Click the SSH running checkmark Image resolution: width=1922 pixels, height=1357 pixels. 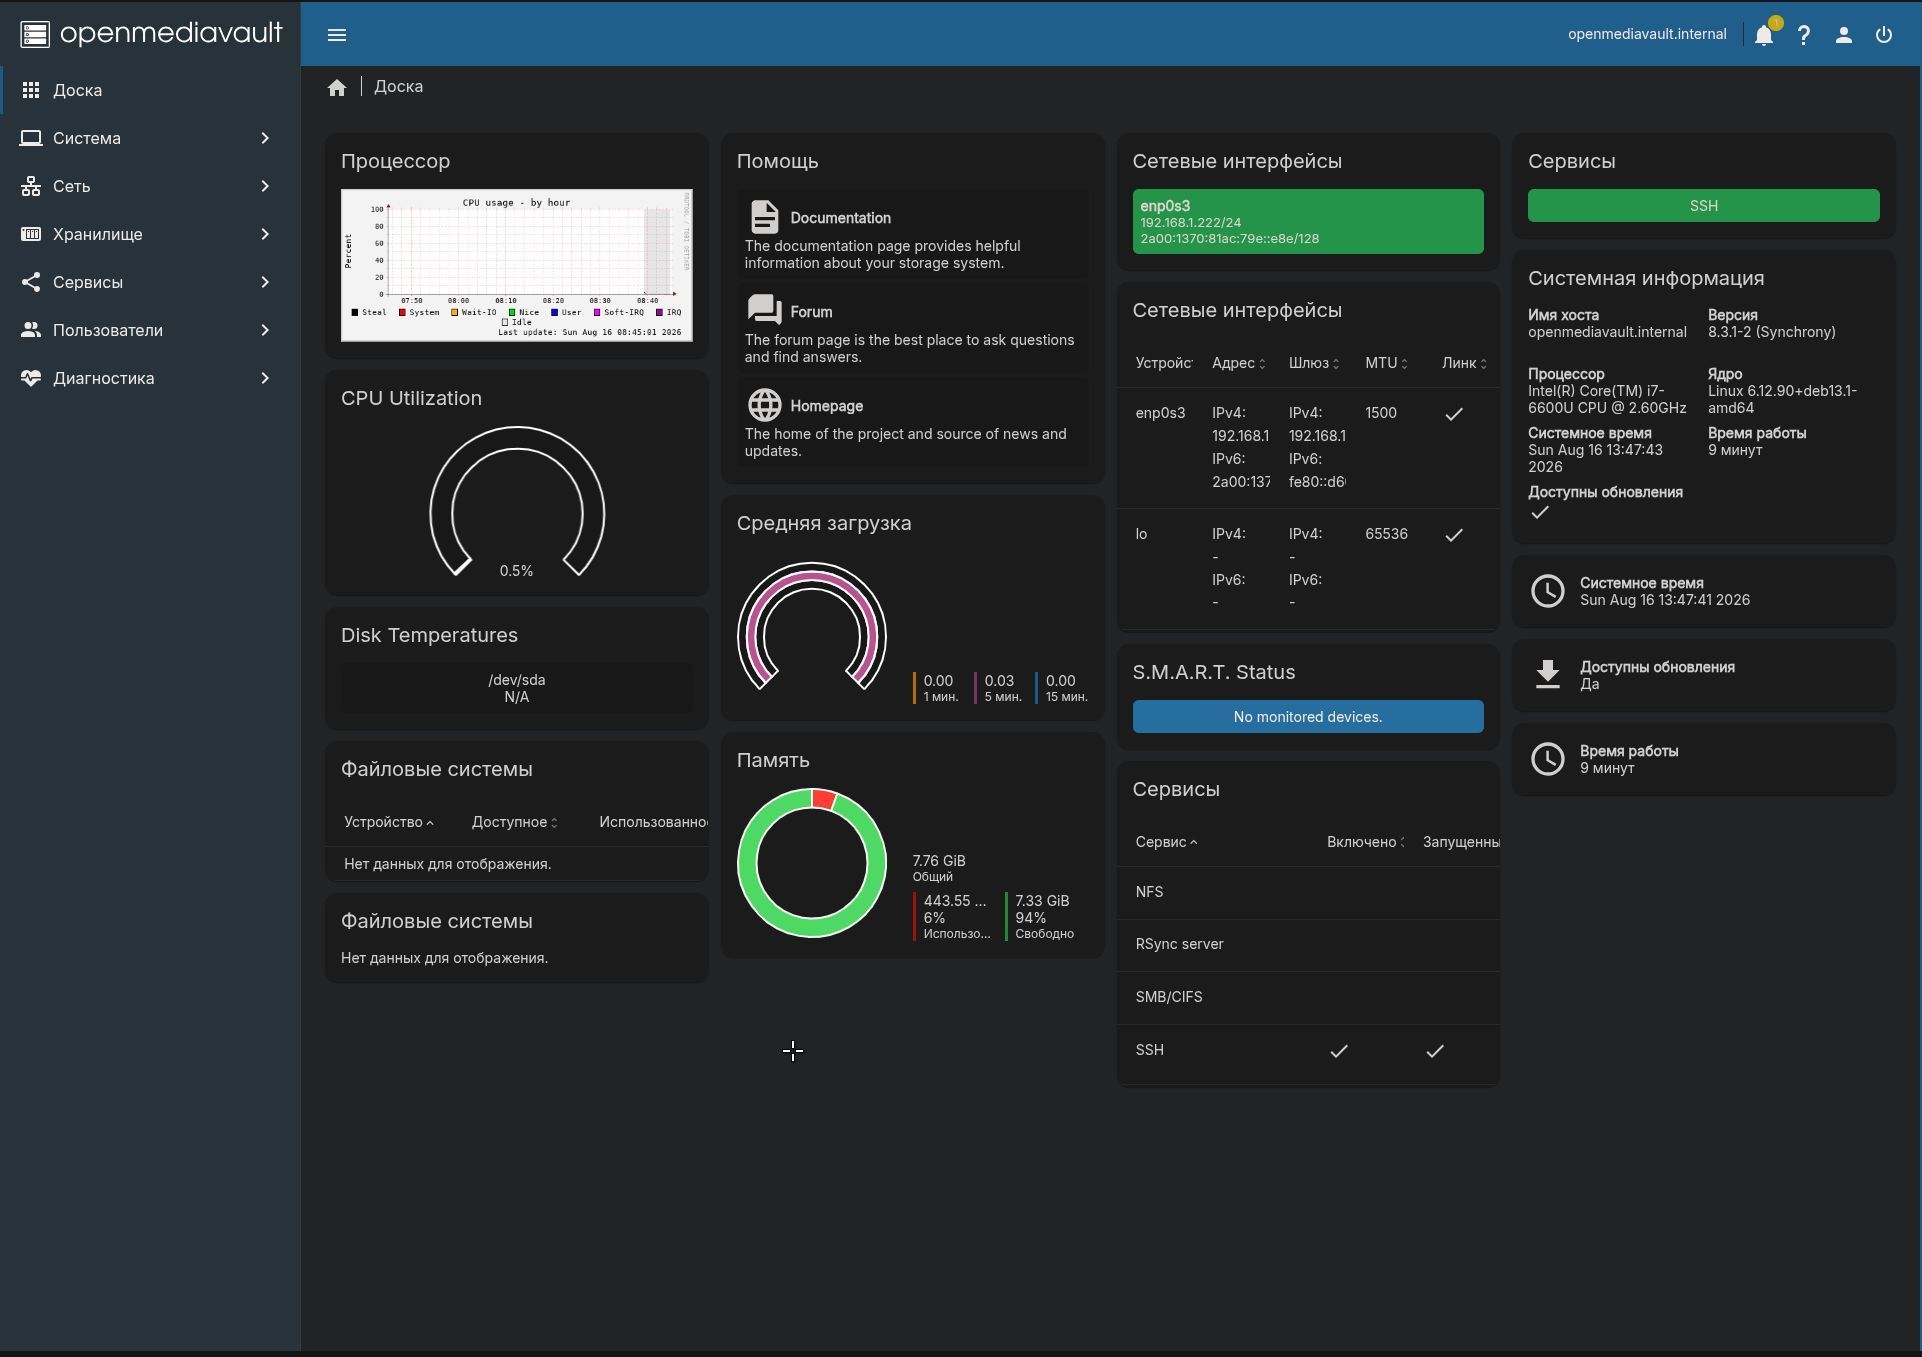point(1434,1051)
